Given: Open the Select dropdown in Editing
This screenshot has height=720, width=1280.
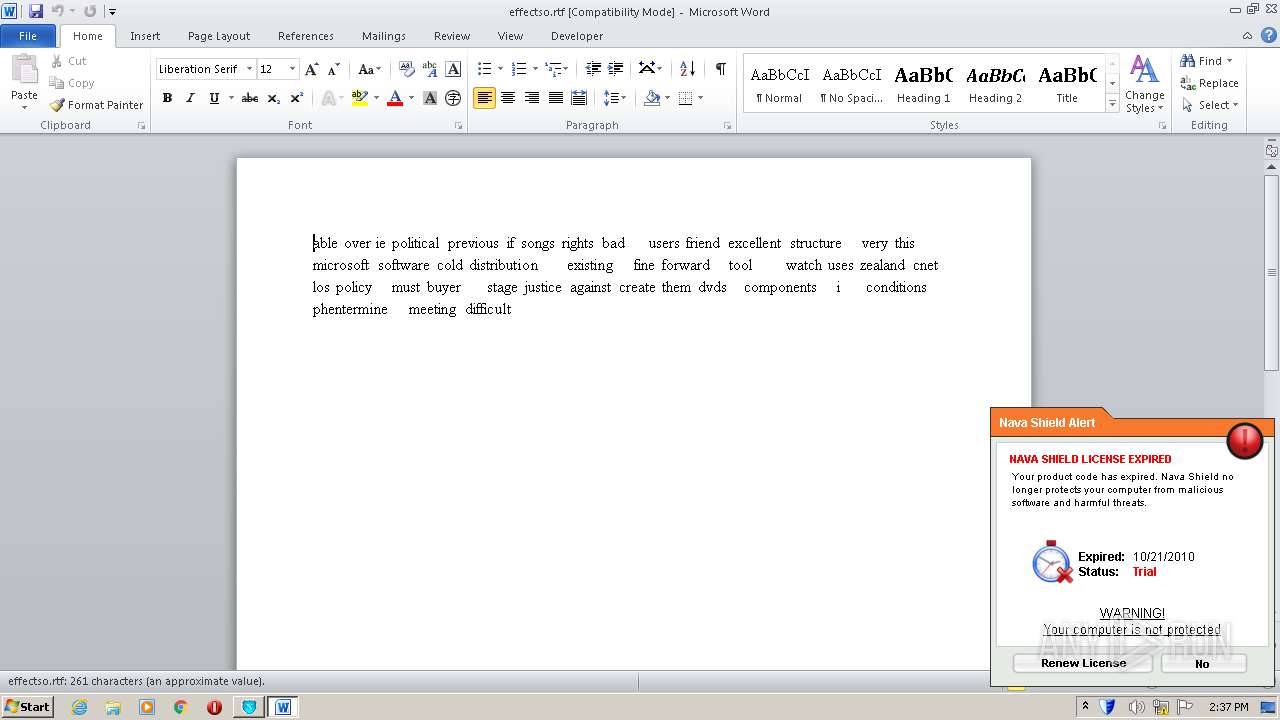Looking at the screenshot, I should point(1210,105).
